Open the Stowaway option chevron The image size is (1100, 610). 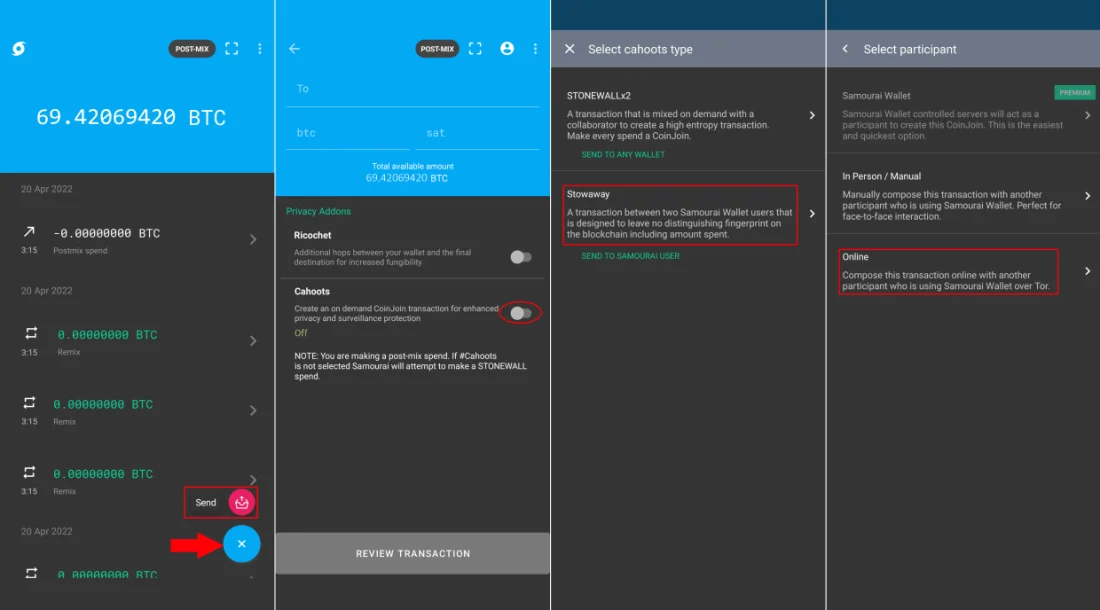[x=812, y=214]
